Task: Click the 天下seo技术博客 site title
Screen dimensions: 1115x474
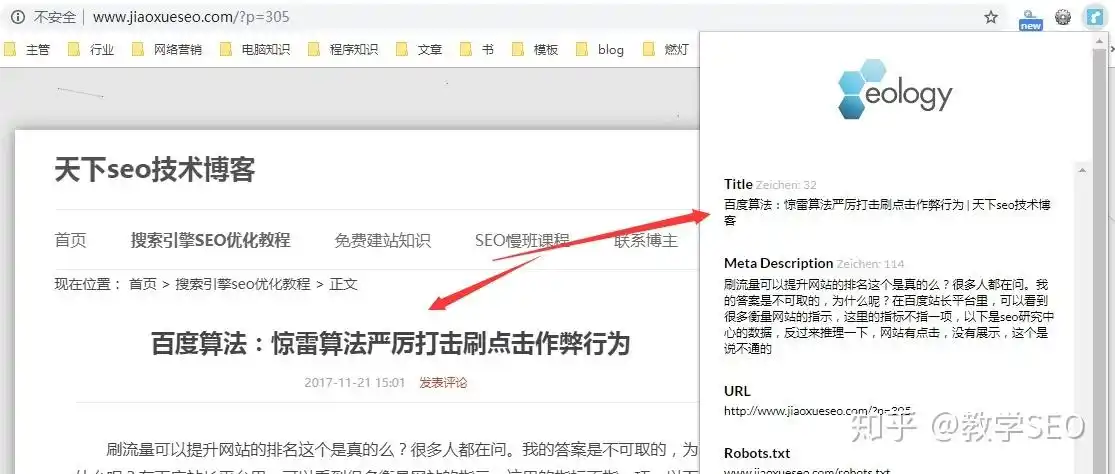Action: [x=155, y=170]
